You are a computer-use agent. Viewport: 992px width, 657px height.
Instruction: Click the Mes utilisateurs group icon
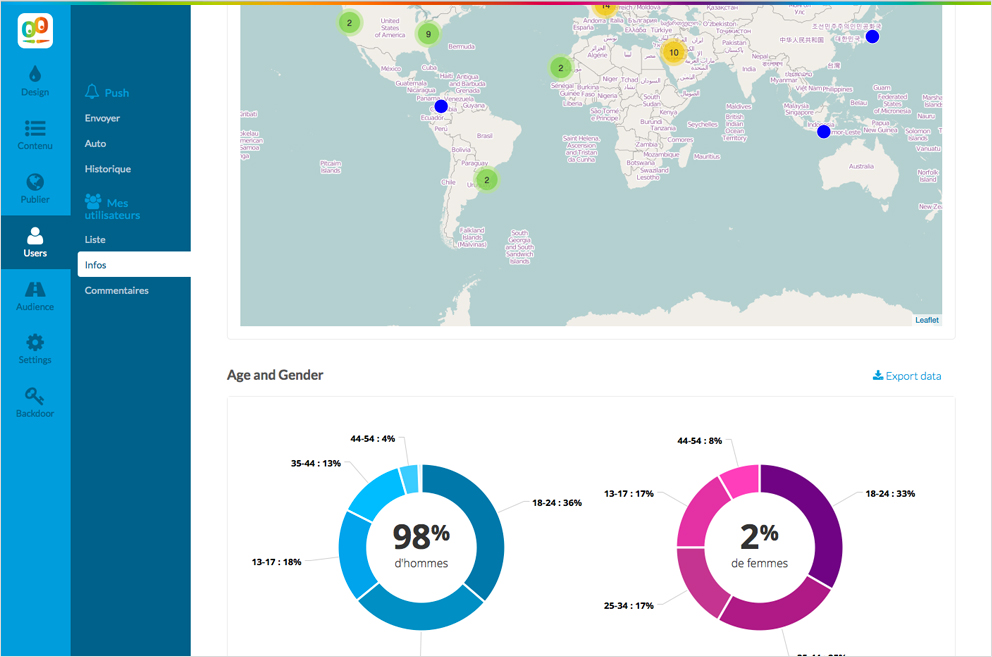click(x=93, y=201)
